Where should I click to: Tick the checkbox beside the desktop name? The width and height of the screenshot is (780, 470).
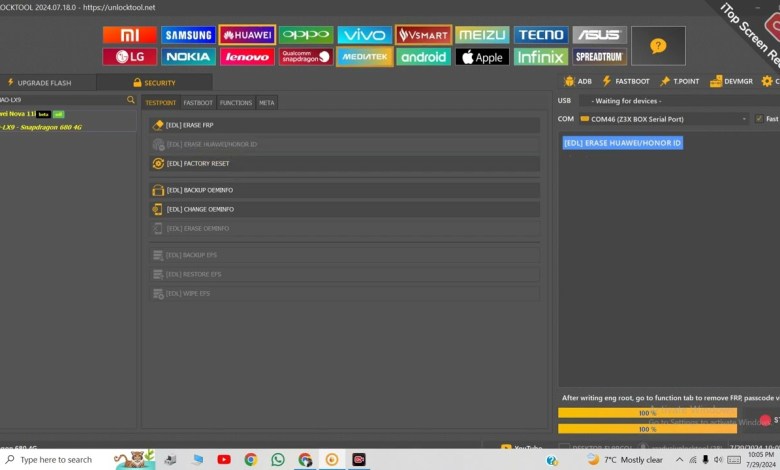(x=564, y=447)
